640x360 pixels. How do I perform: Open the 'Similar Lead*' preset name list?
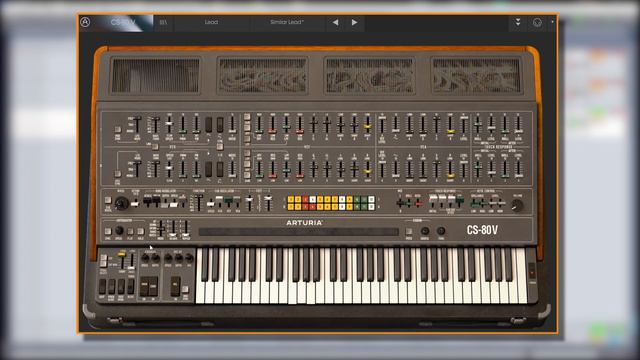point(287,22)
